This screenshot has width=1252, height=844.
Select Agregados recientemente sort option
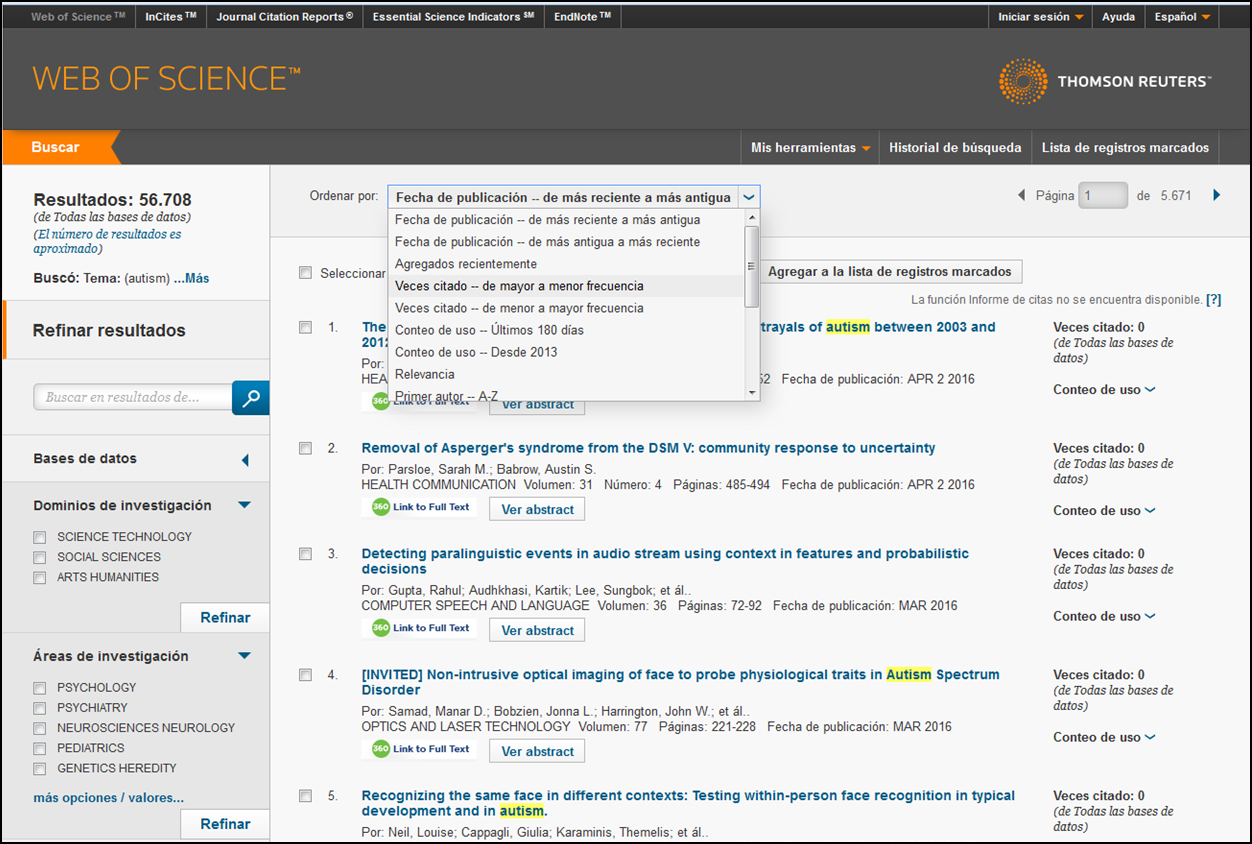(568, 264)
